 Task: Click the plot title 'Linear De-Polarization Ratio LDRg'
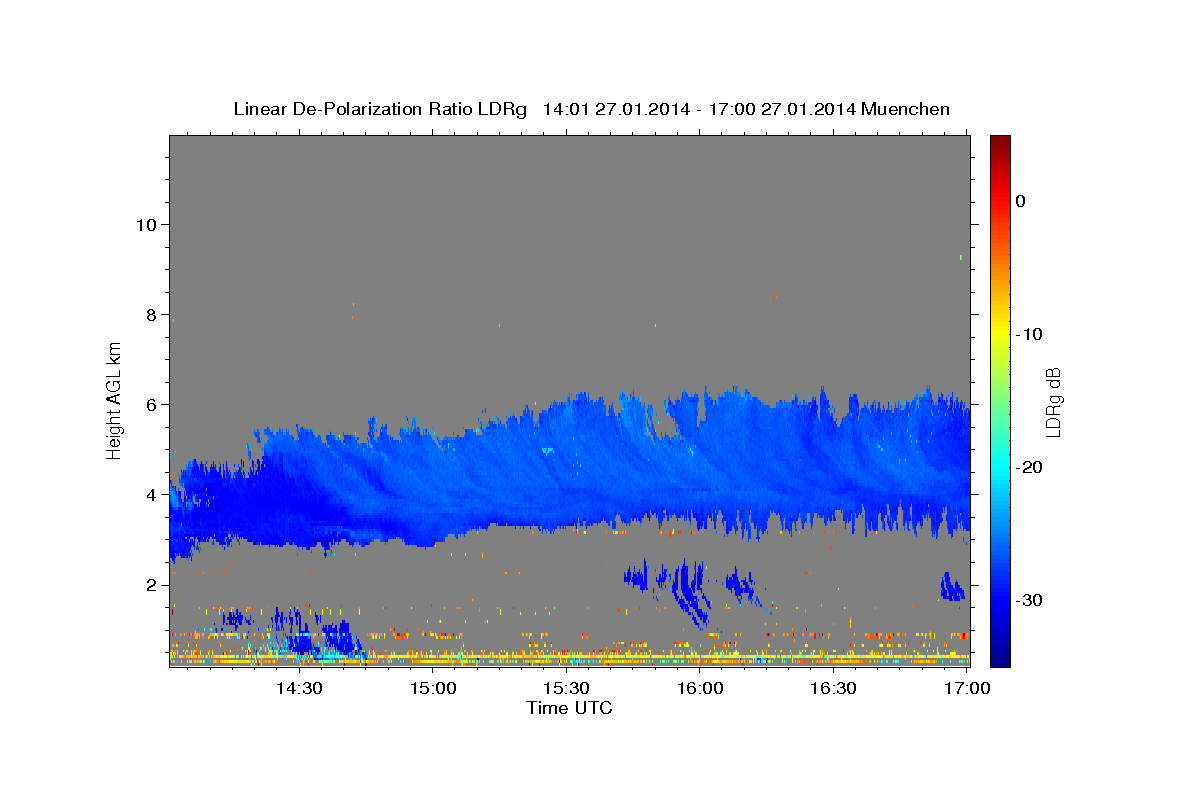[379, 109]
